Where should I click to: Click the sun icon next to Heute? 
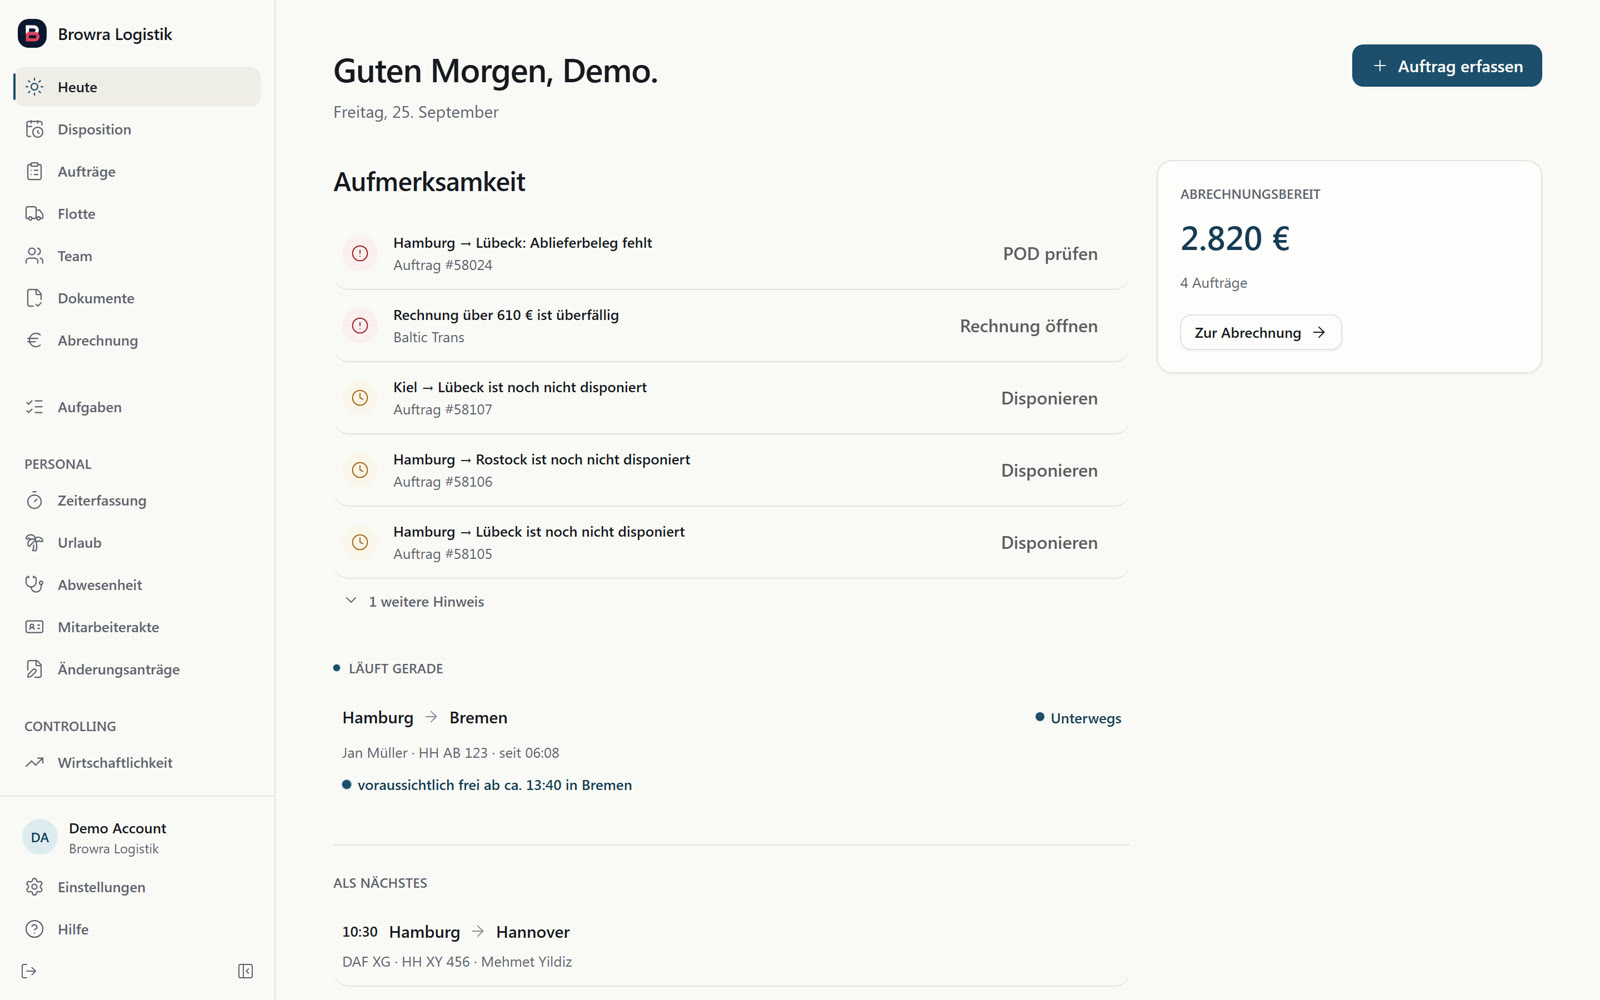point(35,87)
